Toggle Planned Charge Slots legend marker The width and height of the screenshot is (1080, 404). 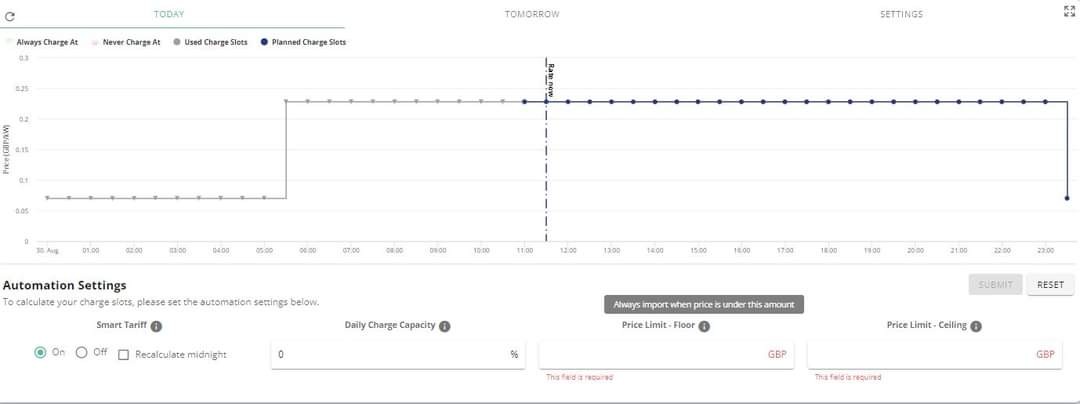point(264,43)
